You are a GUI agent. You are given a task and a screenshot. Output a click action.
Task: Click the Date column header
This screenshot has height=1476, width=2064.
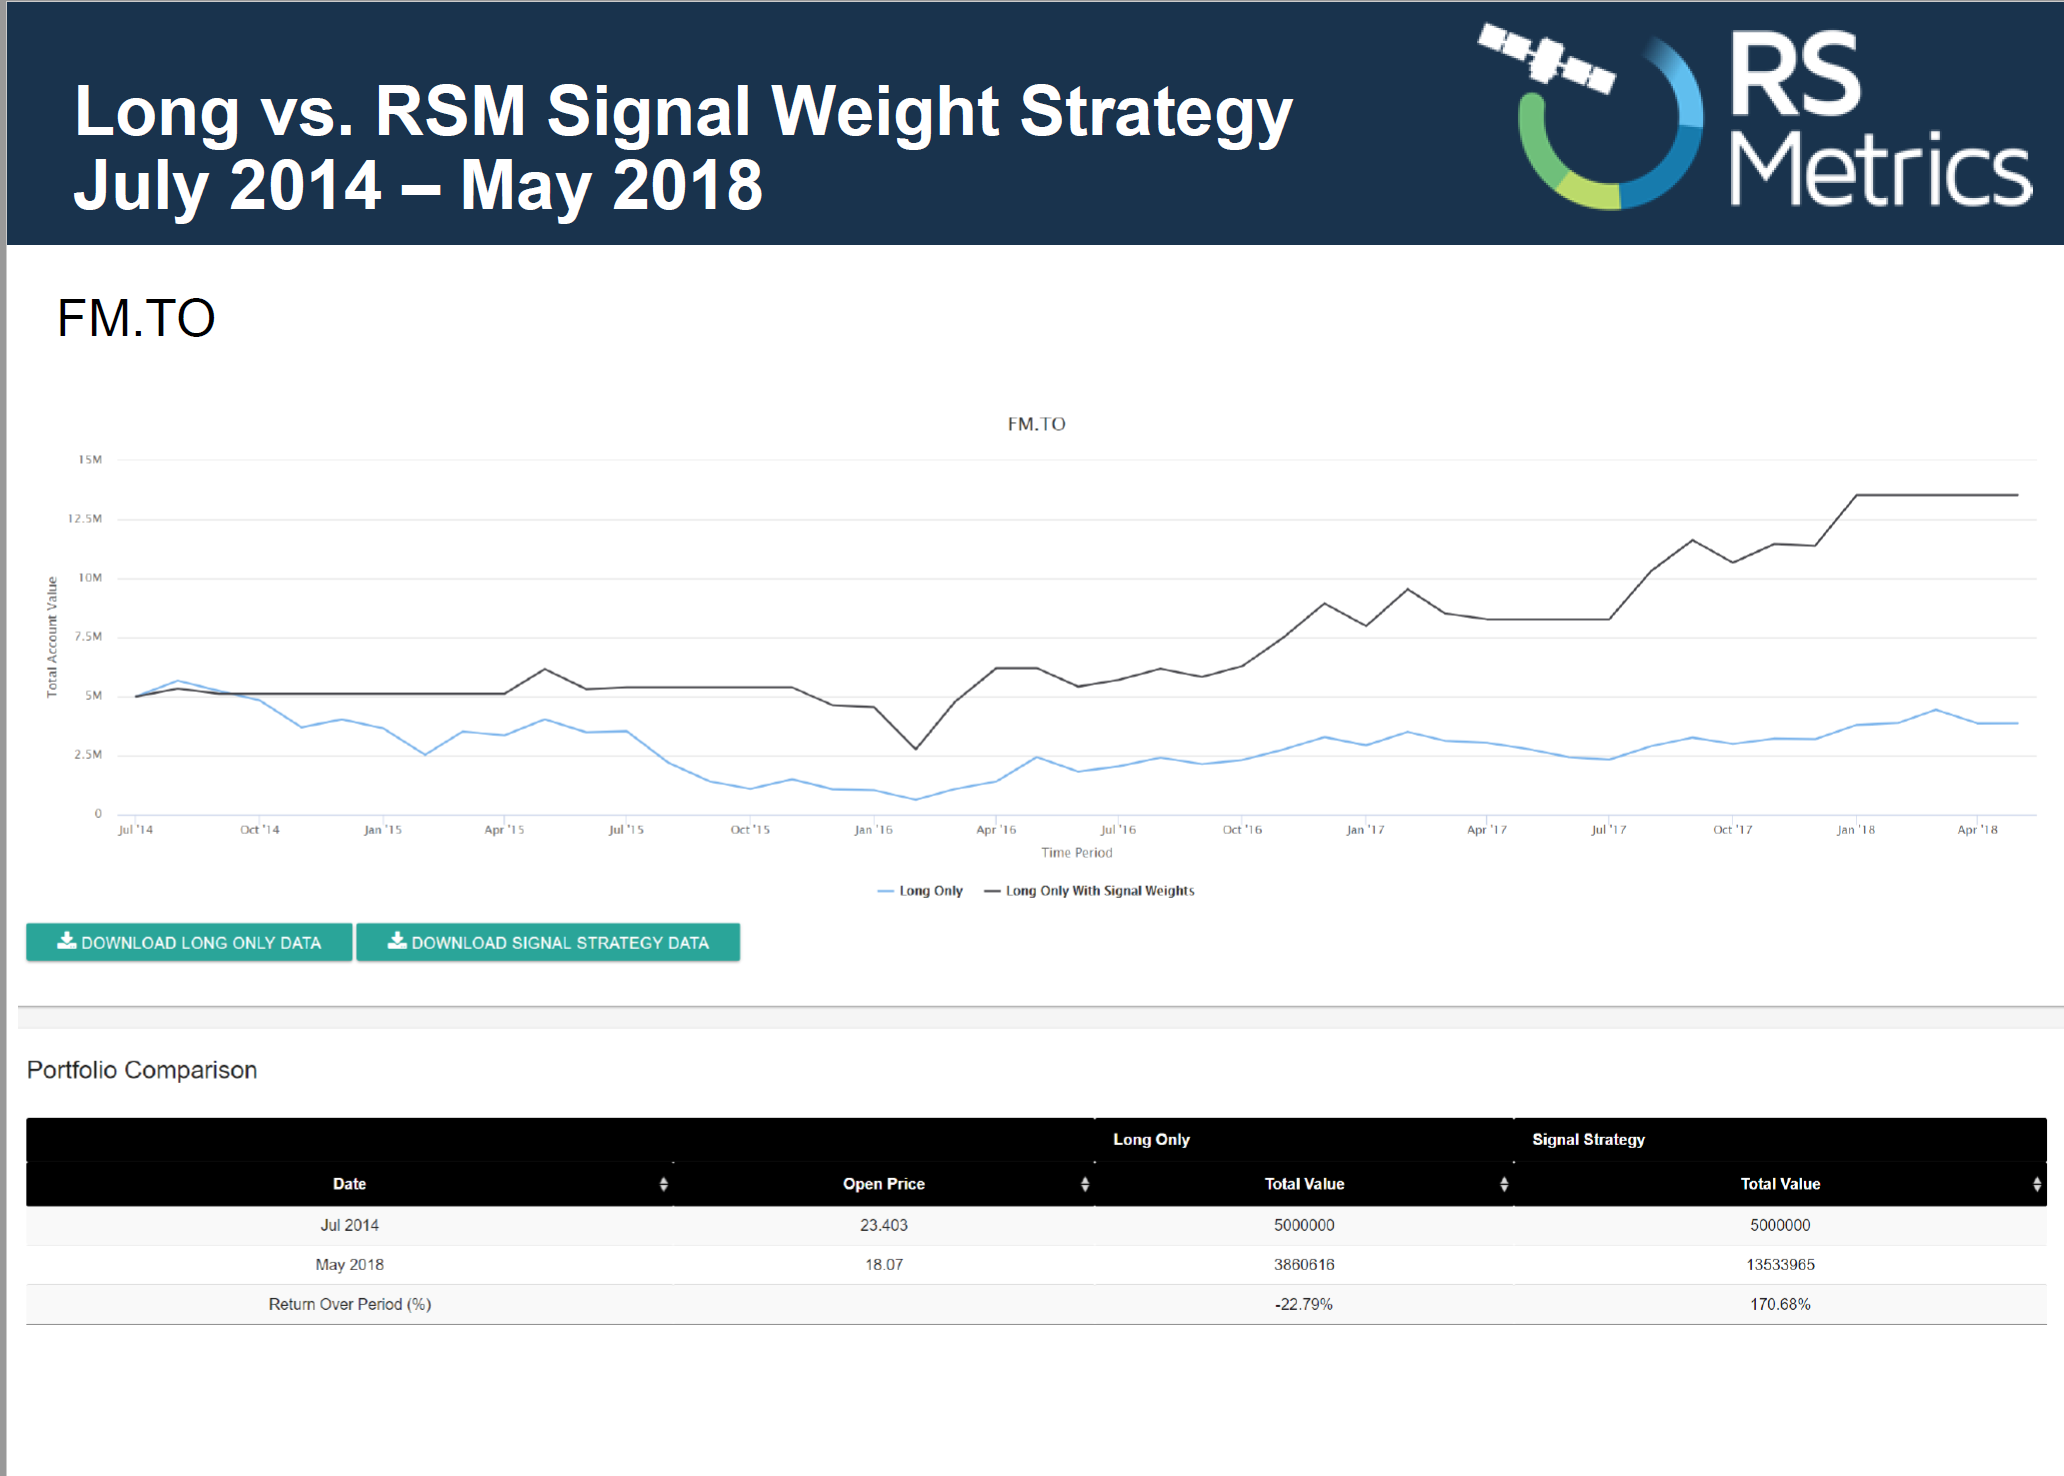point(349,1184)
